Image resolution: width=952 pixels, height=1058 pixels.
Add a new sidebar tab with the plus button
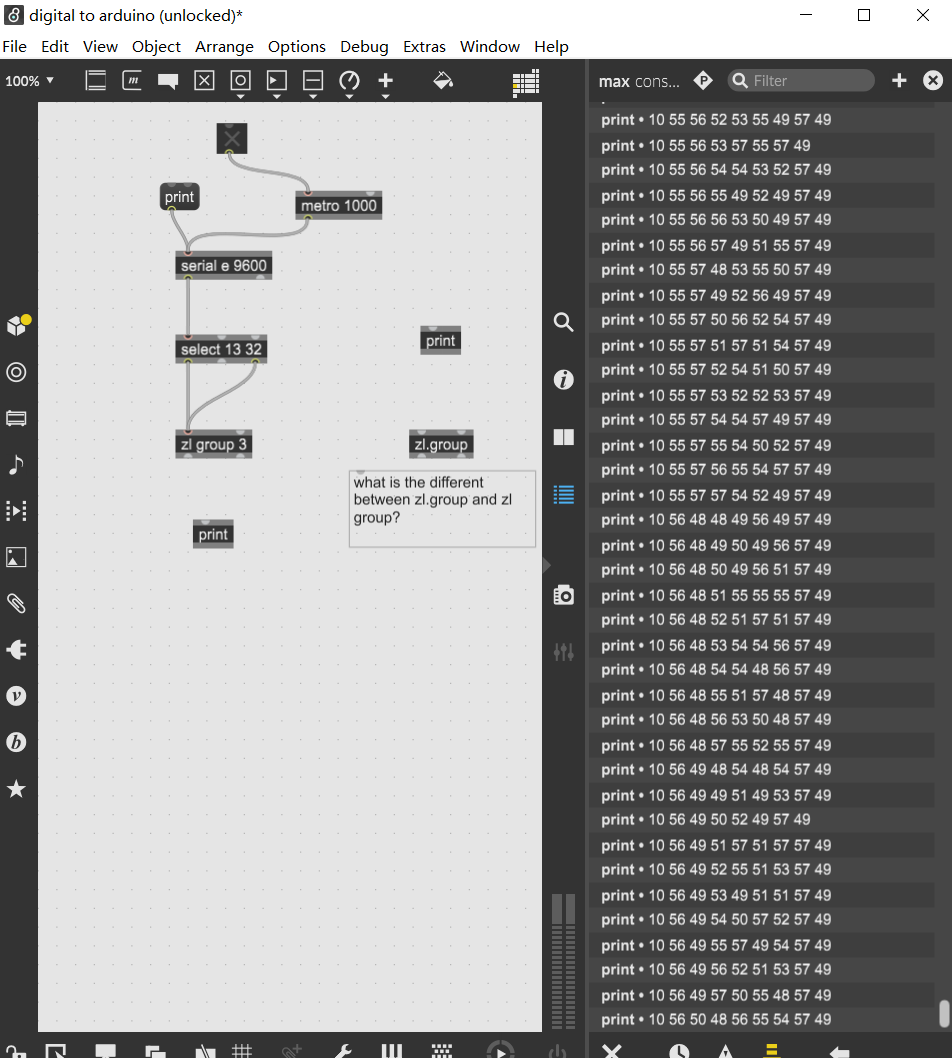[x=899, y=80]
